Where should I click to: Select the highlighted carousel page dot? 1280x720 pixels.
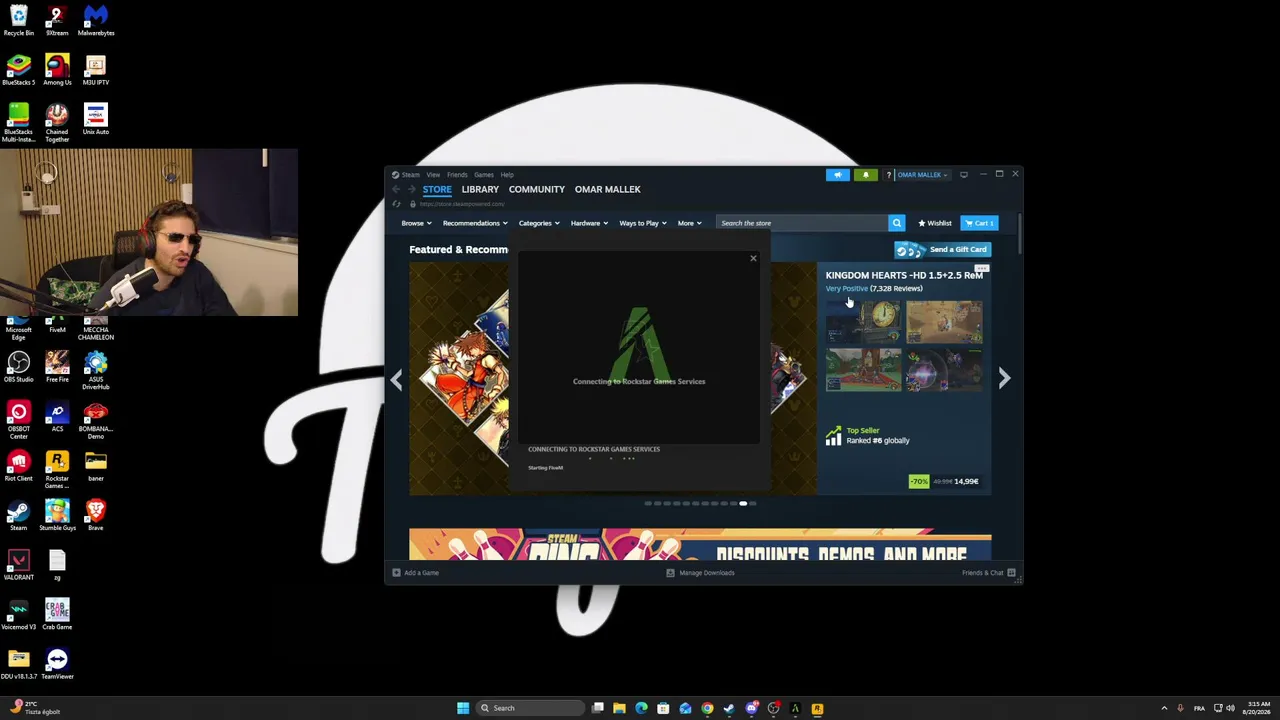pos(743,504)
